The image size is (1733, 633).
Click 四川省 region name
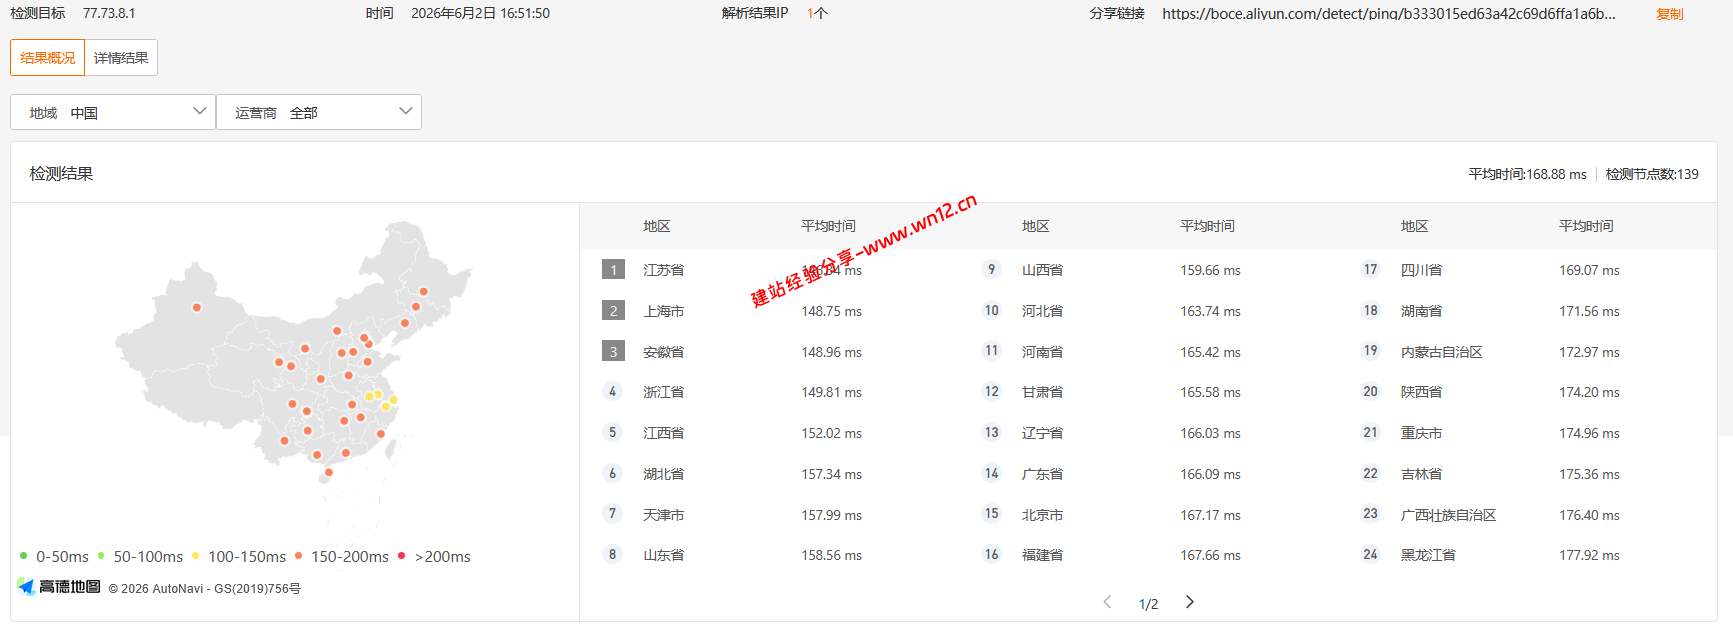[x=1421, y=270]
